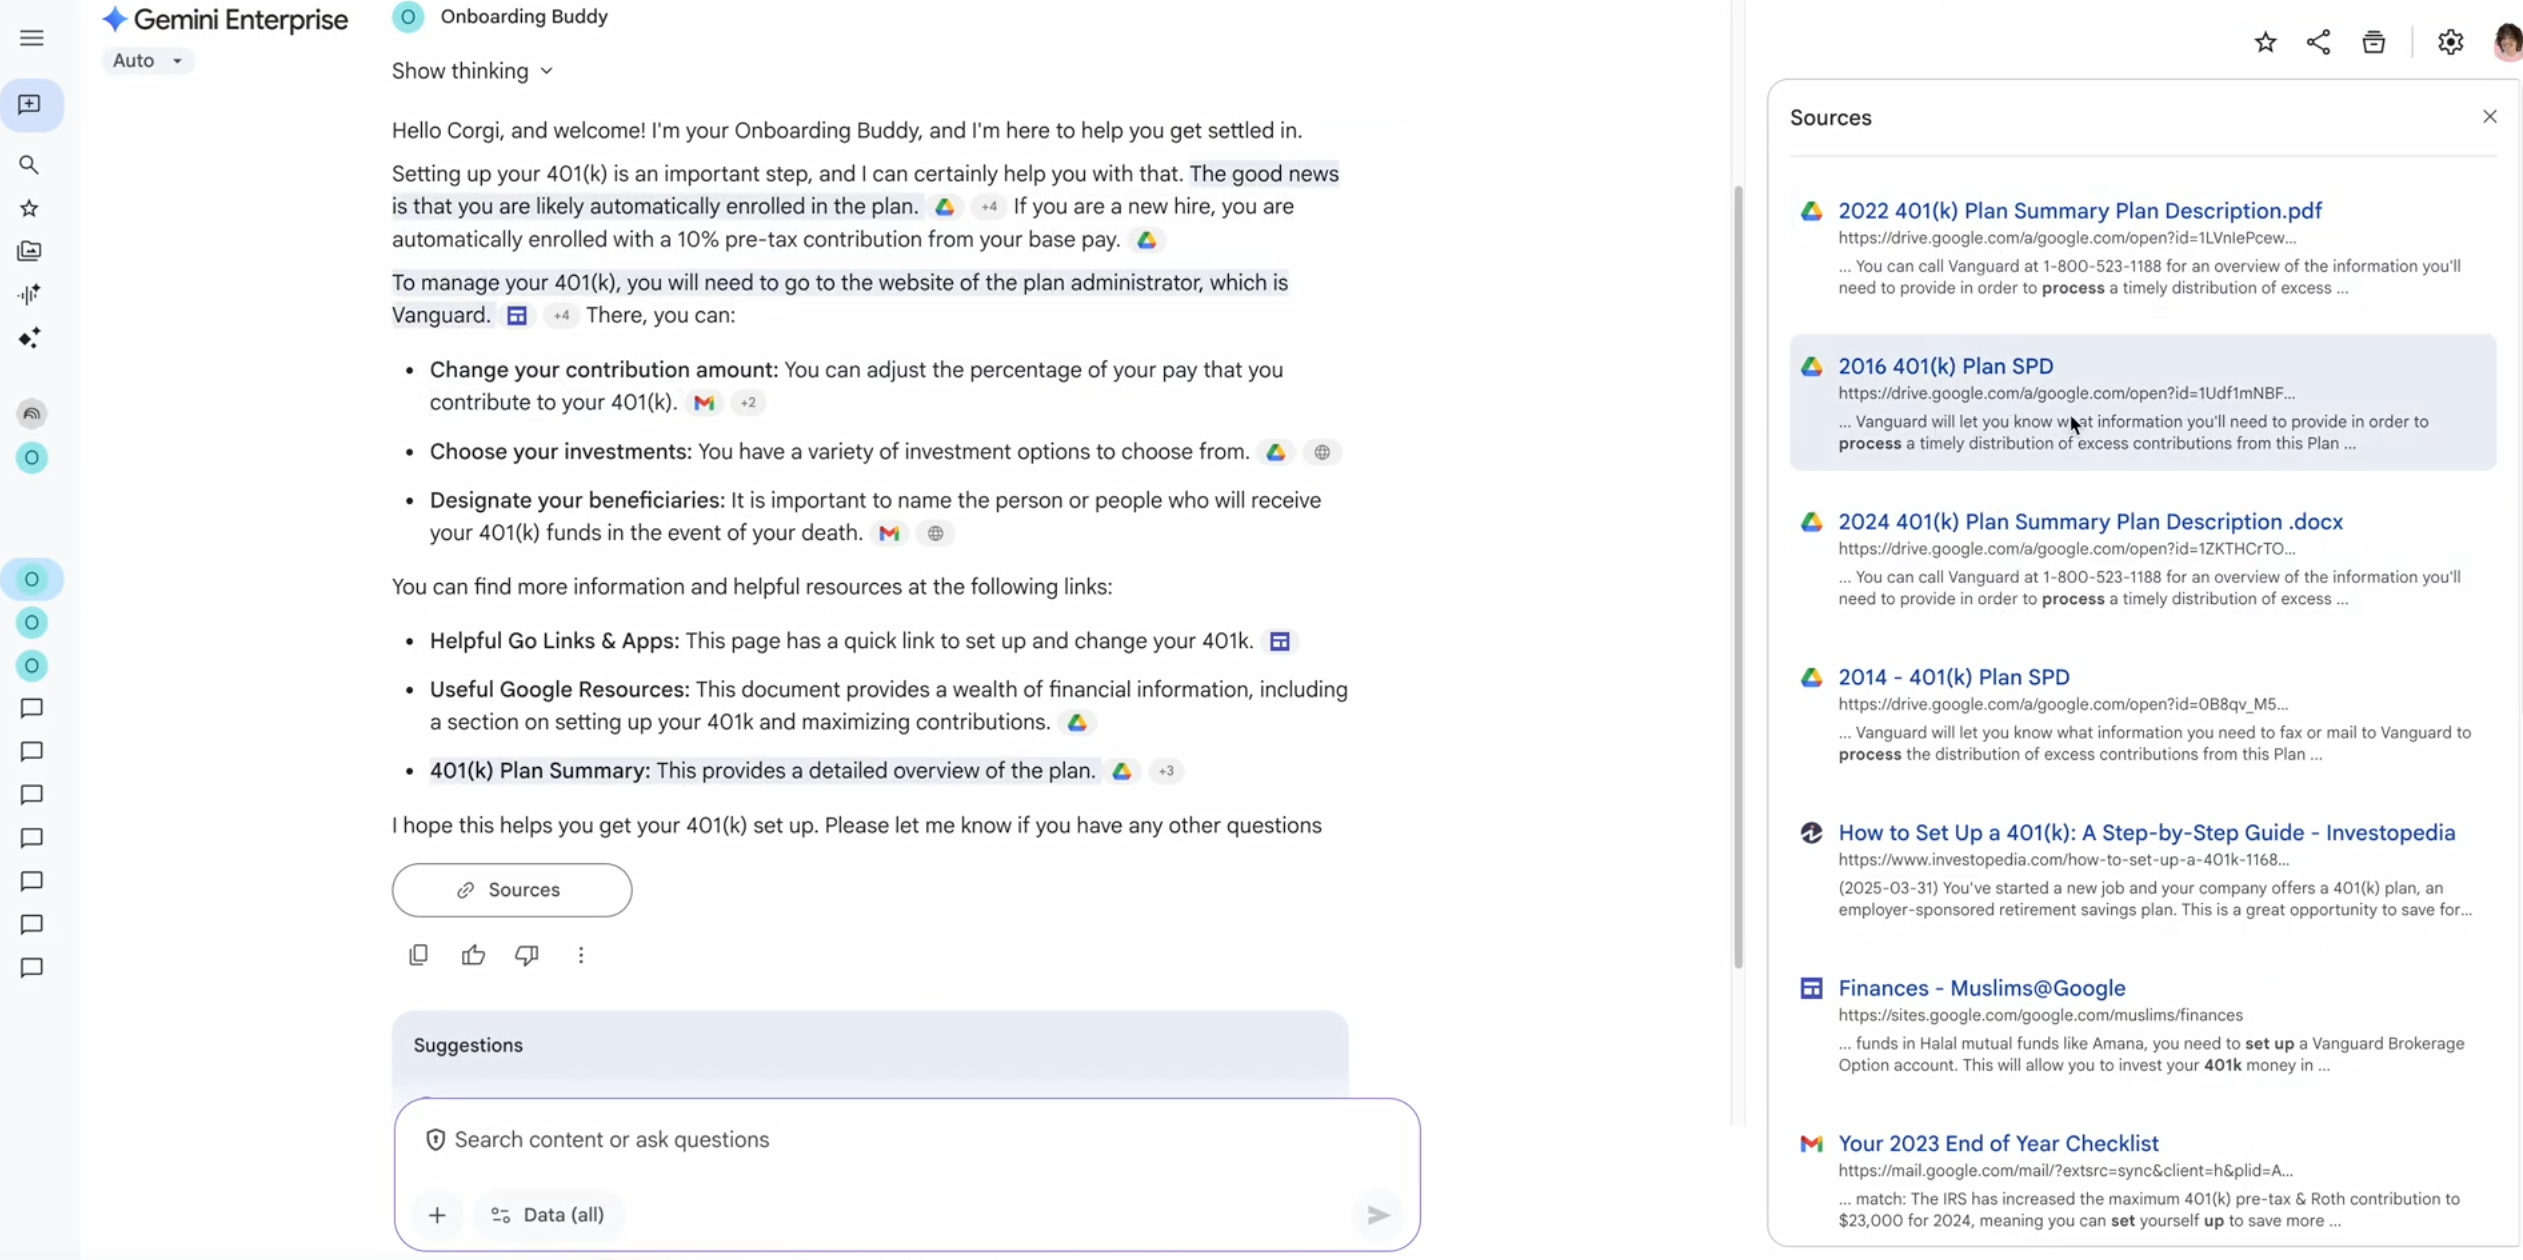
Task: Click the new chat sidebar icon
Action: [x=30, y=105]
